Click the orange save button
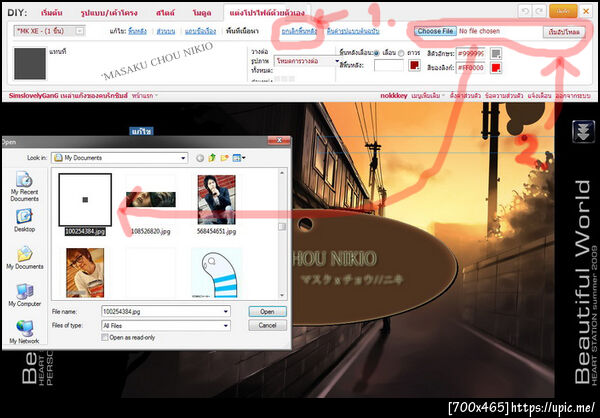This screenshot has width=600, height=418. 563,11
